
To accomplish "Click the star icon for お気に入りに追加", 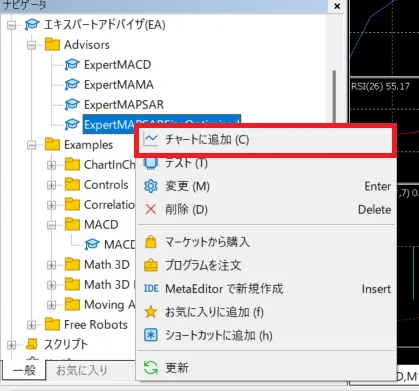I will click(x=150, y=312).
